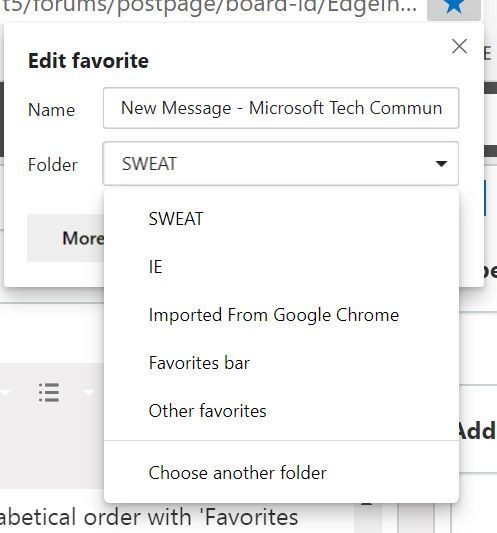Open Choose another folder option
The image size is (497, 533).
coord(281,473)
